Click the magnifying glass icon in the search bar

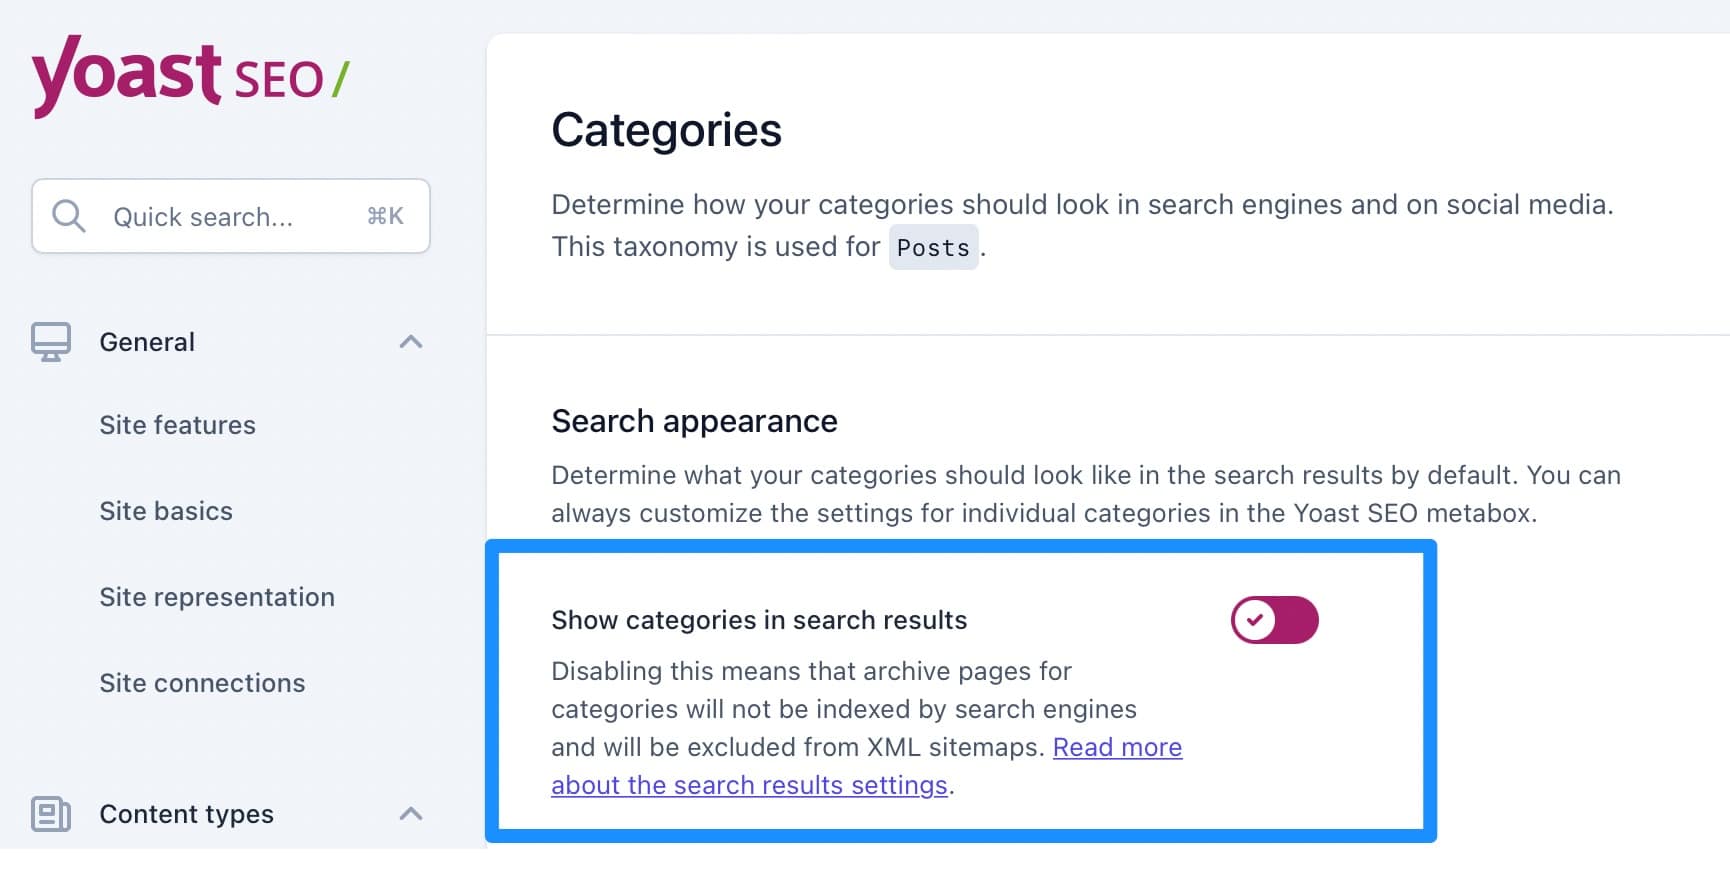[67, 215]
